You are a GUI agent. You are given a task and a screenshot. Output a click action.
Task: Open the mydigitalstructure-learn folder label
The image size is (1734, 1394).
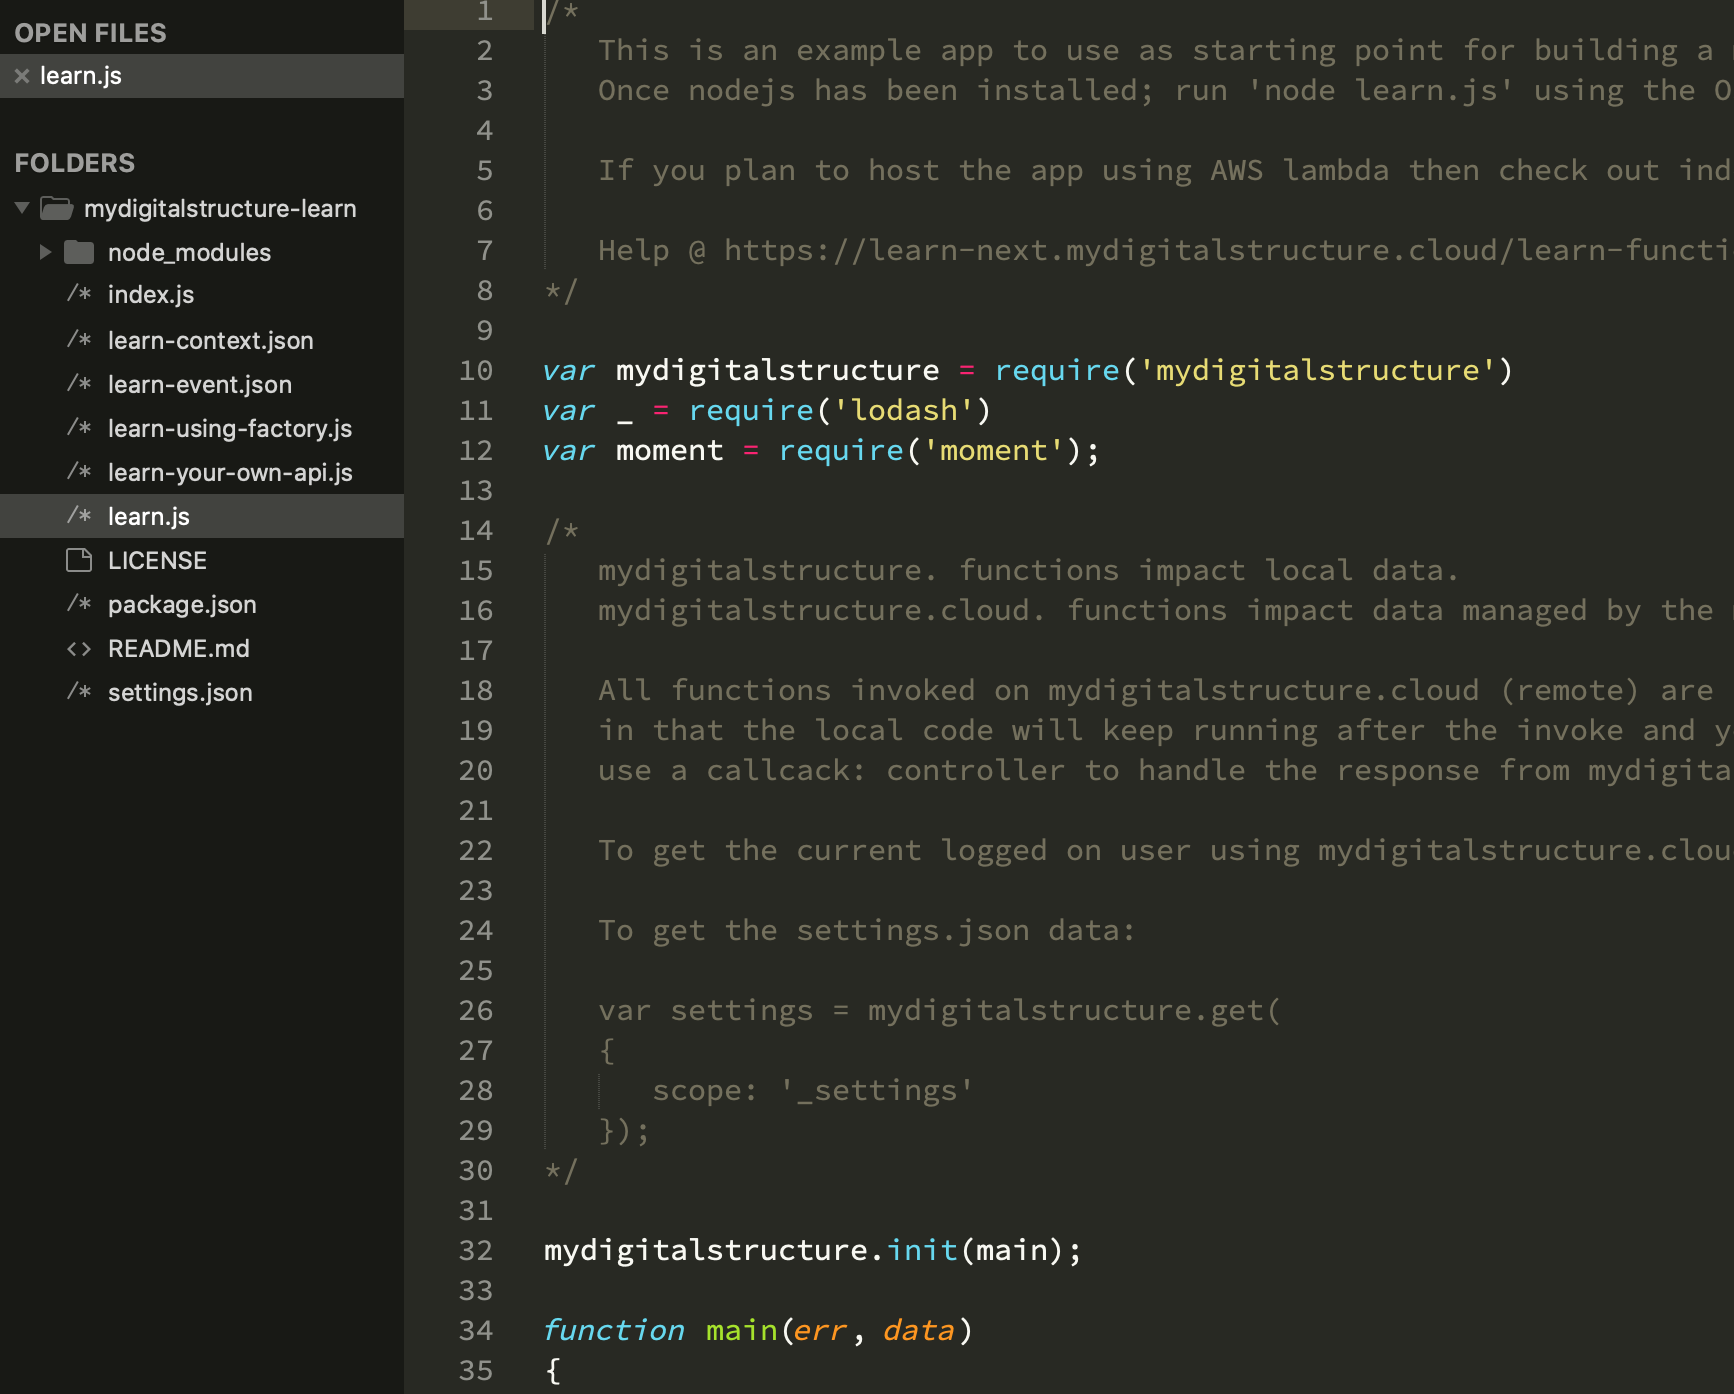(x=220, y=208)
